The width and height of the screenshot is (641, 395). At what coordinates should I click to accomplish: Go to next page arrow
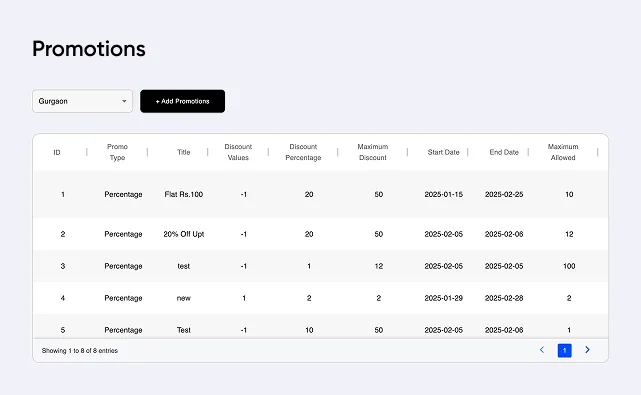coord(587,350)
